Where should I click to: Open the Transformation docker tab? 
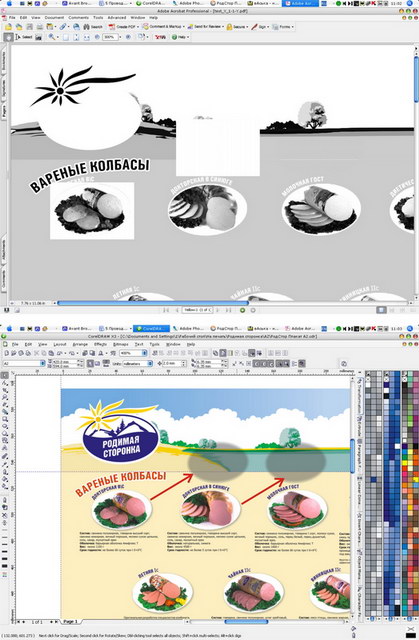(360, 396)
